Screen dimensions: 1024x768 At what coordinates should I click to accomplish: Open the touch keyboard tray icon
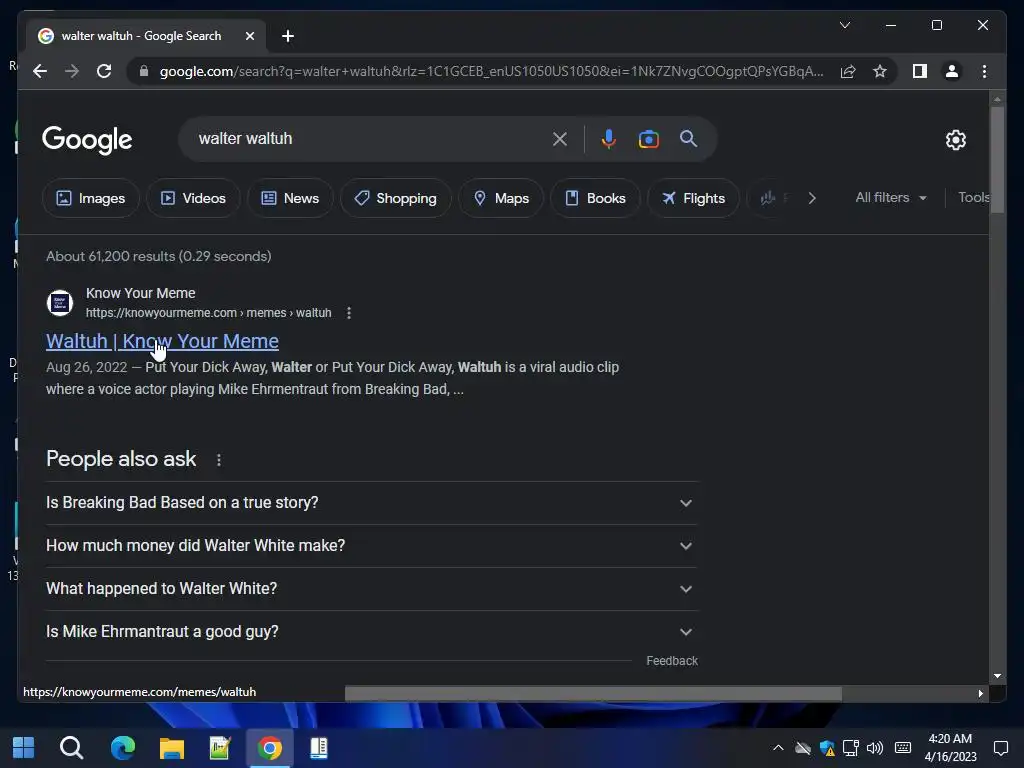click(903, 748)
